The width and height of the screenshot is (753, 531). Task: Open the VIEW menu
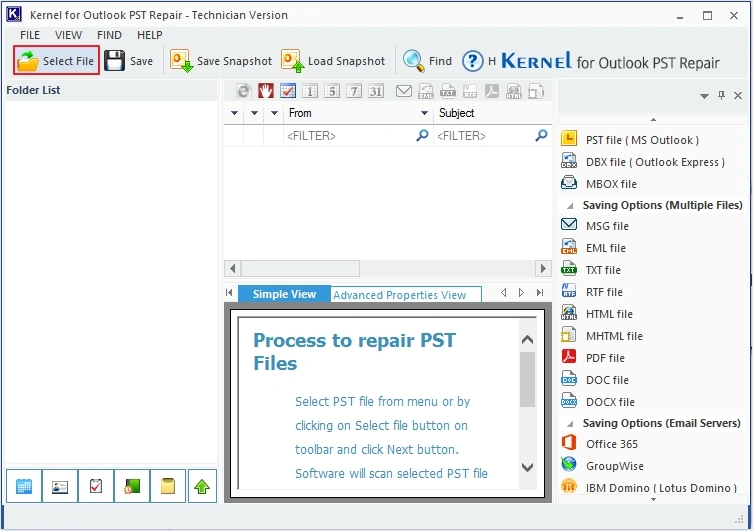coord(68,35)
